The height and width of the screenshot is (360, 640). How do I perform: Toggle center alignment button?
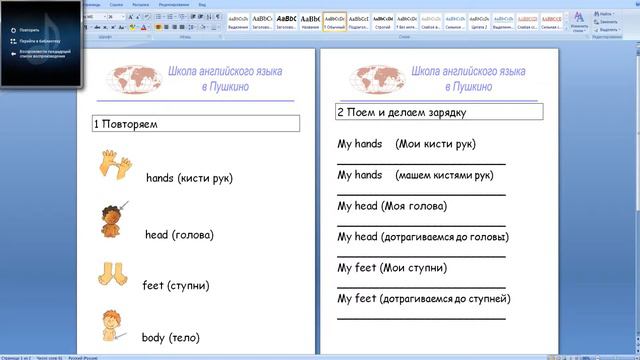167,27
